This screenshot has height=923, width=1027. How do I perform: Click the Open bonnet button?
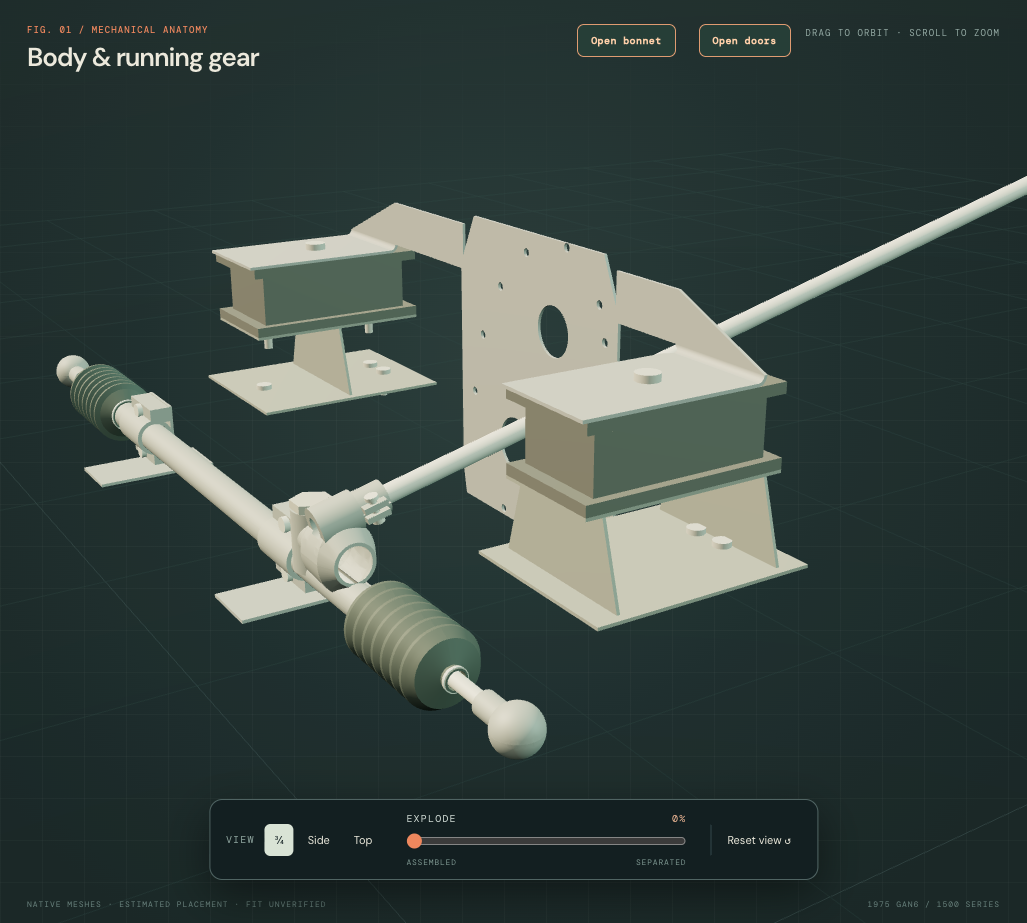click(x=626, y=41)
